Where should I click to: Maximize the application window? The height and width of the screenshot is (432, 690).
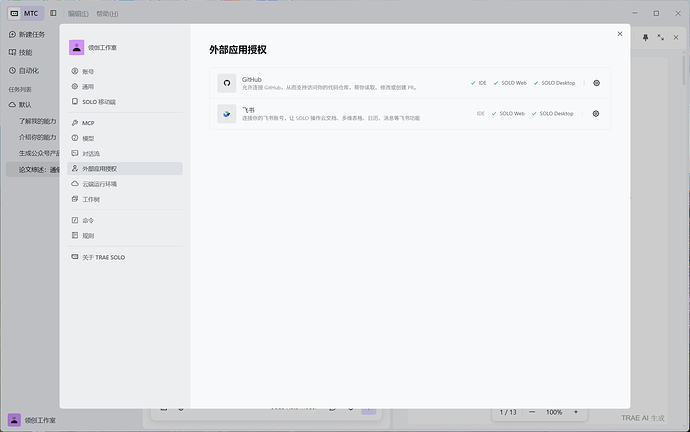656,13
